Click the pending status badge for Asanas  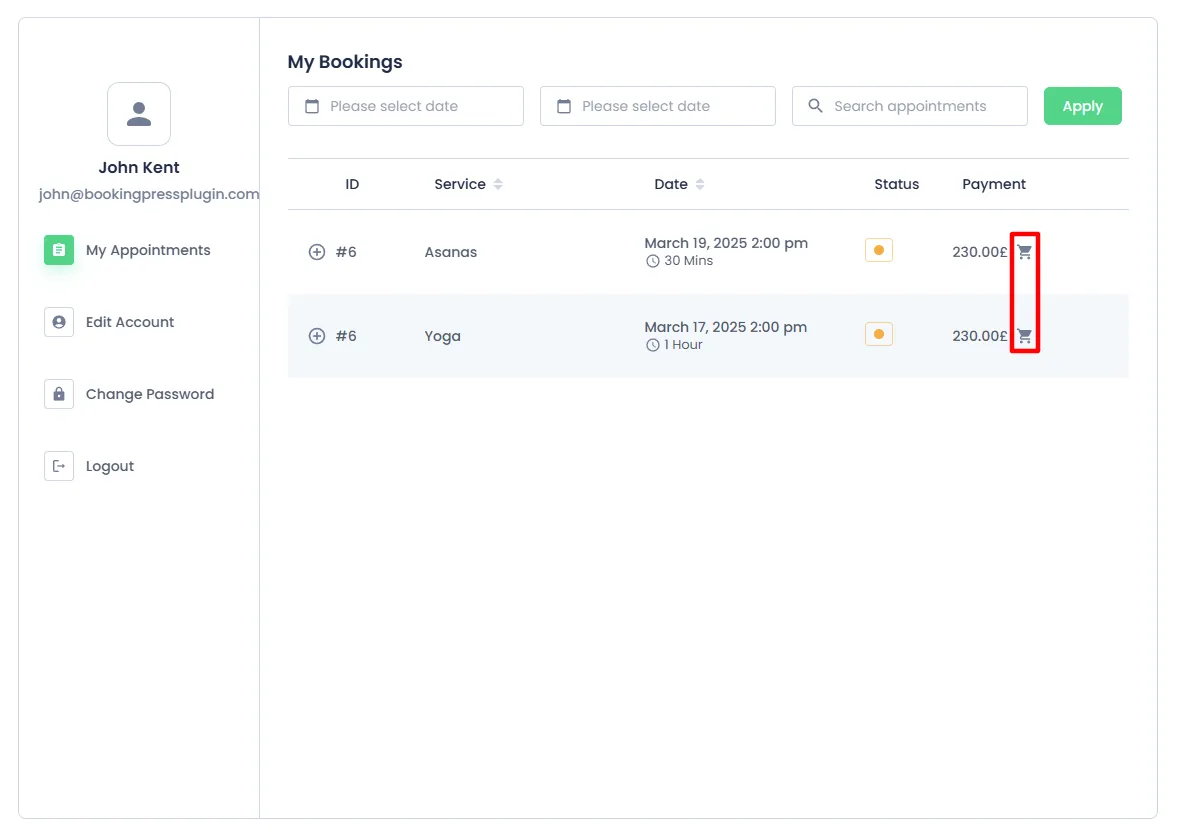(x=878, y=250)
